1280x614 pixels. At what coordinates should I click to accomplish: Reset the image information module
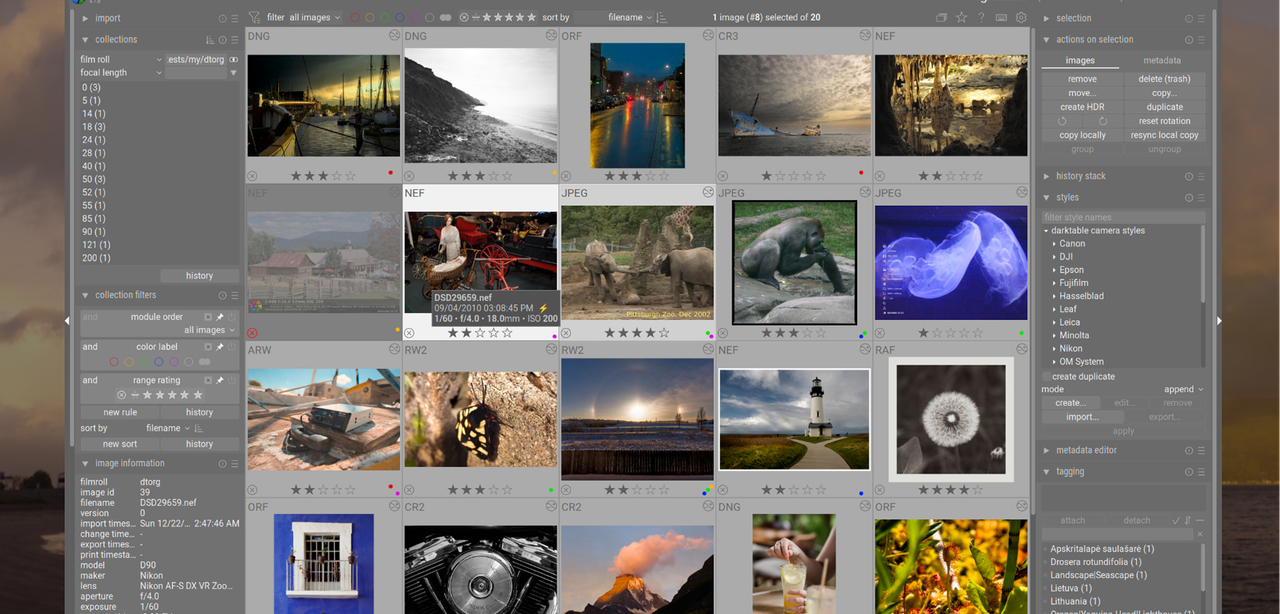223,464
